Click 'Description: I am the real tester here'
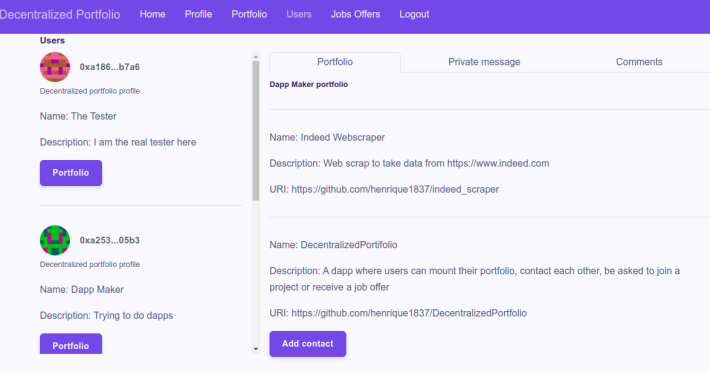This screenshot has height=372, width=710. (x=118, y=142)
